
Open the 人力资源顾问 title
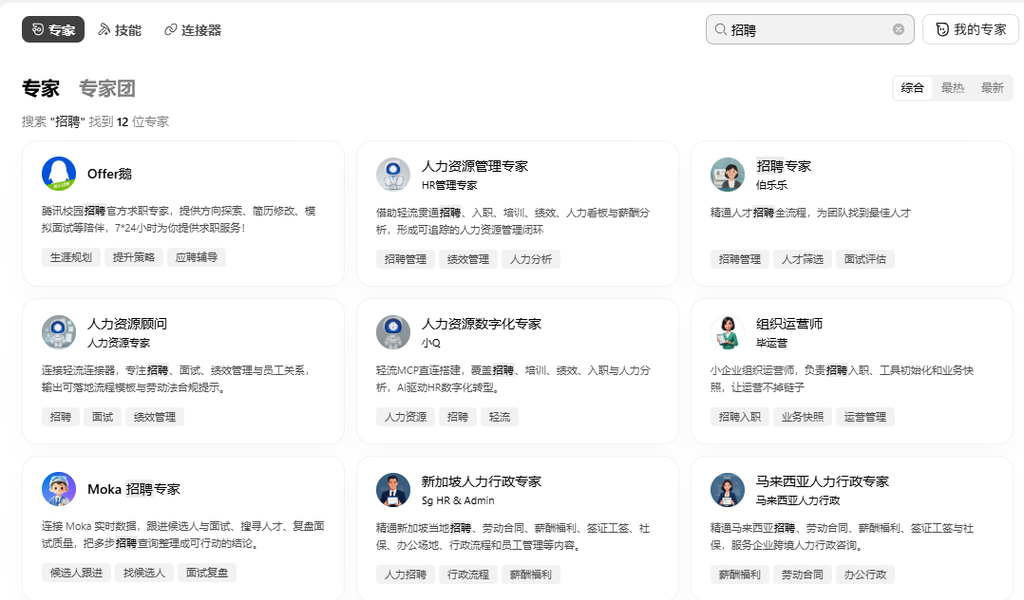[x=127, y=324]
